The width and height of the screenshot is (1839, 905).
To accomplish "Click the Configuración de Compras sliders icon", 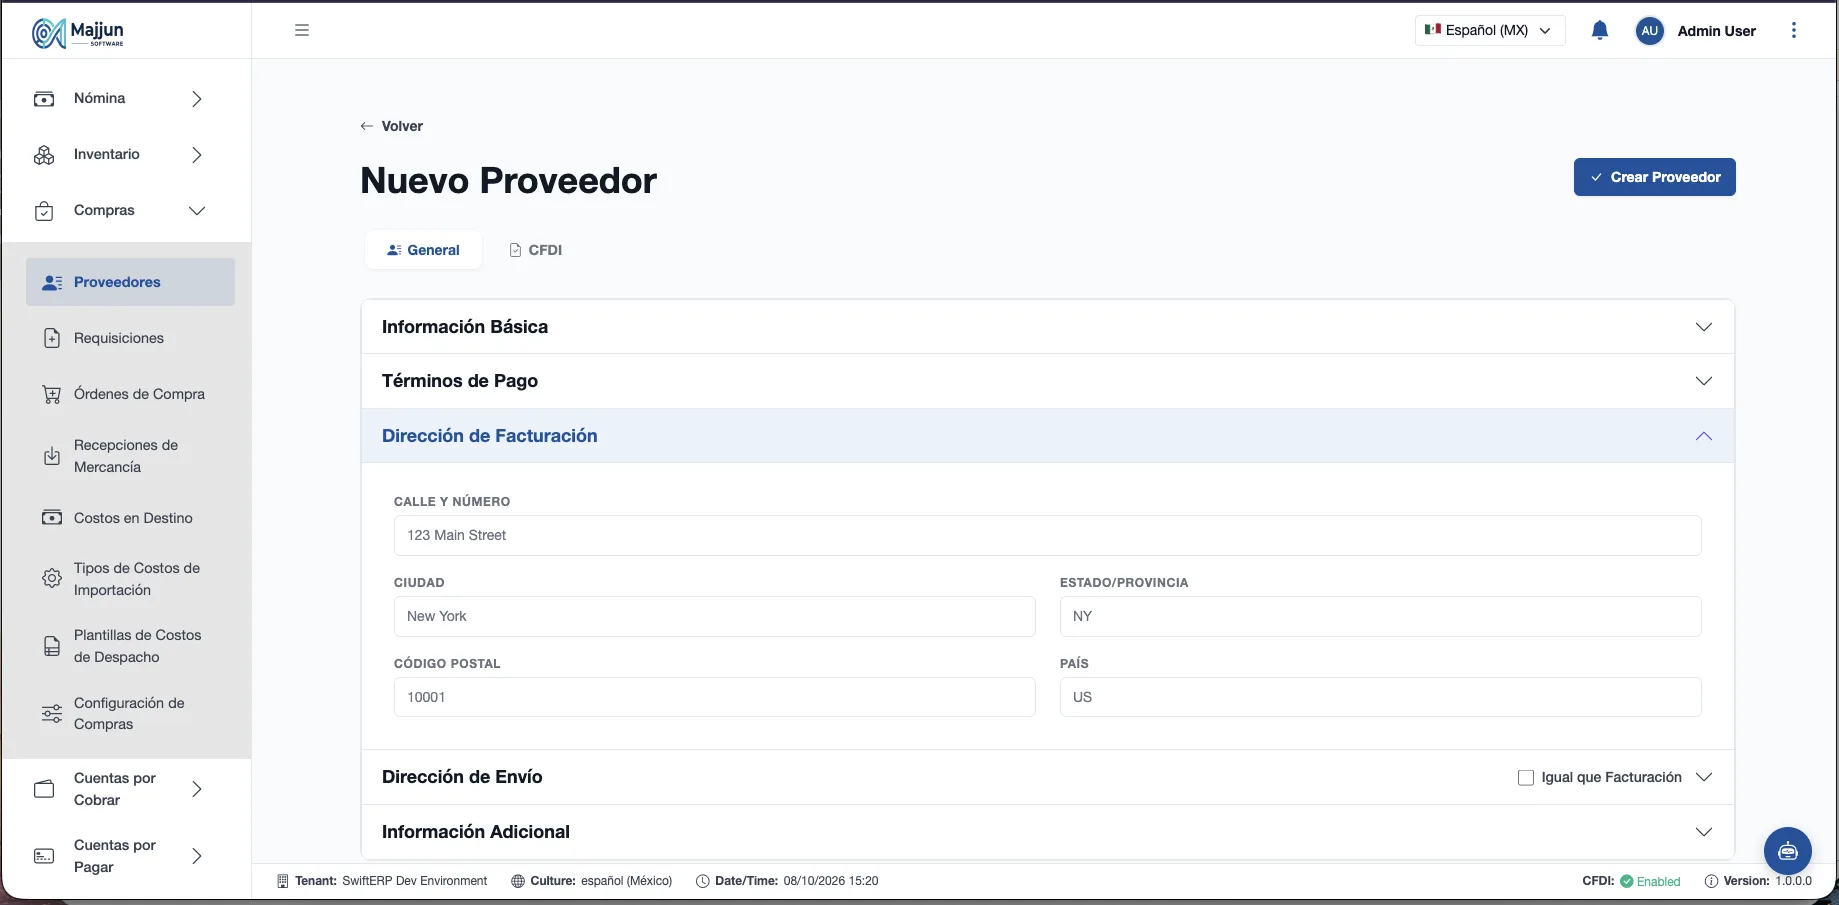I will (52, 714).
